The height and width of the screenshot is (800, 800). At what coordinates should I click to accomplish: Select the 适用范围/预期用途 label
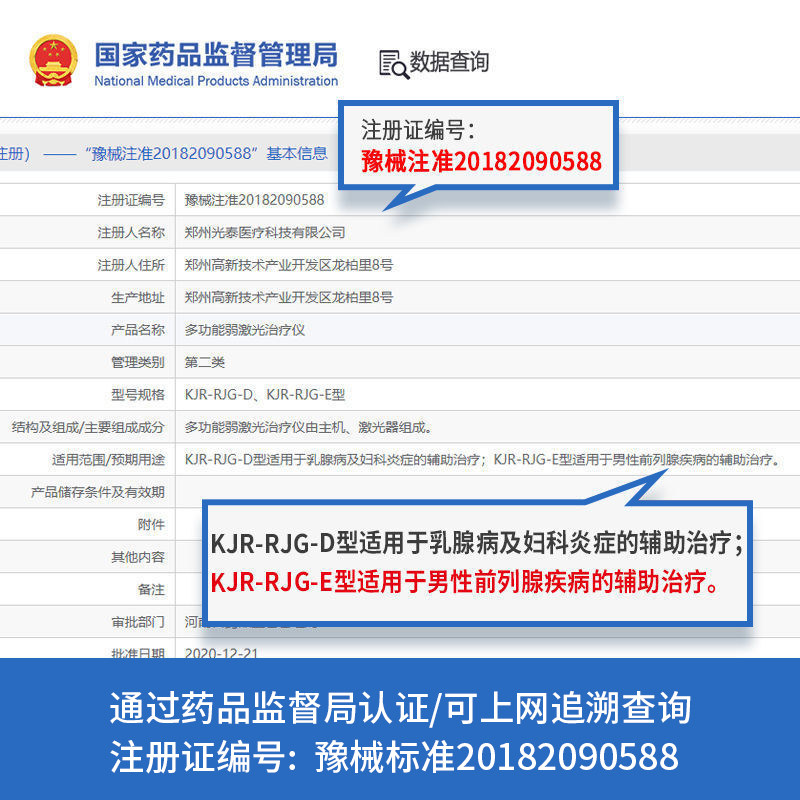[108, 460]
